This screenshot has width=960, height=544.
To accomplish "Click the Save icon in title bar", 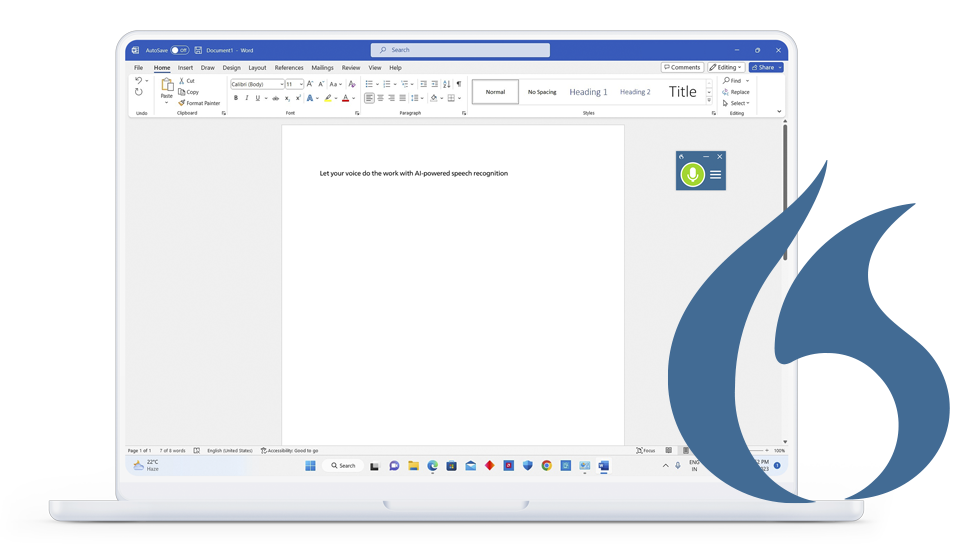I will click(198, 50).
